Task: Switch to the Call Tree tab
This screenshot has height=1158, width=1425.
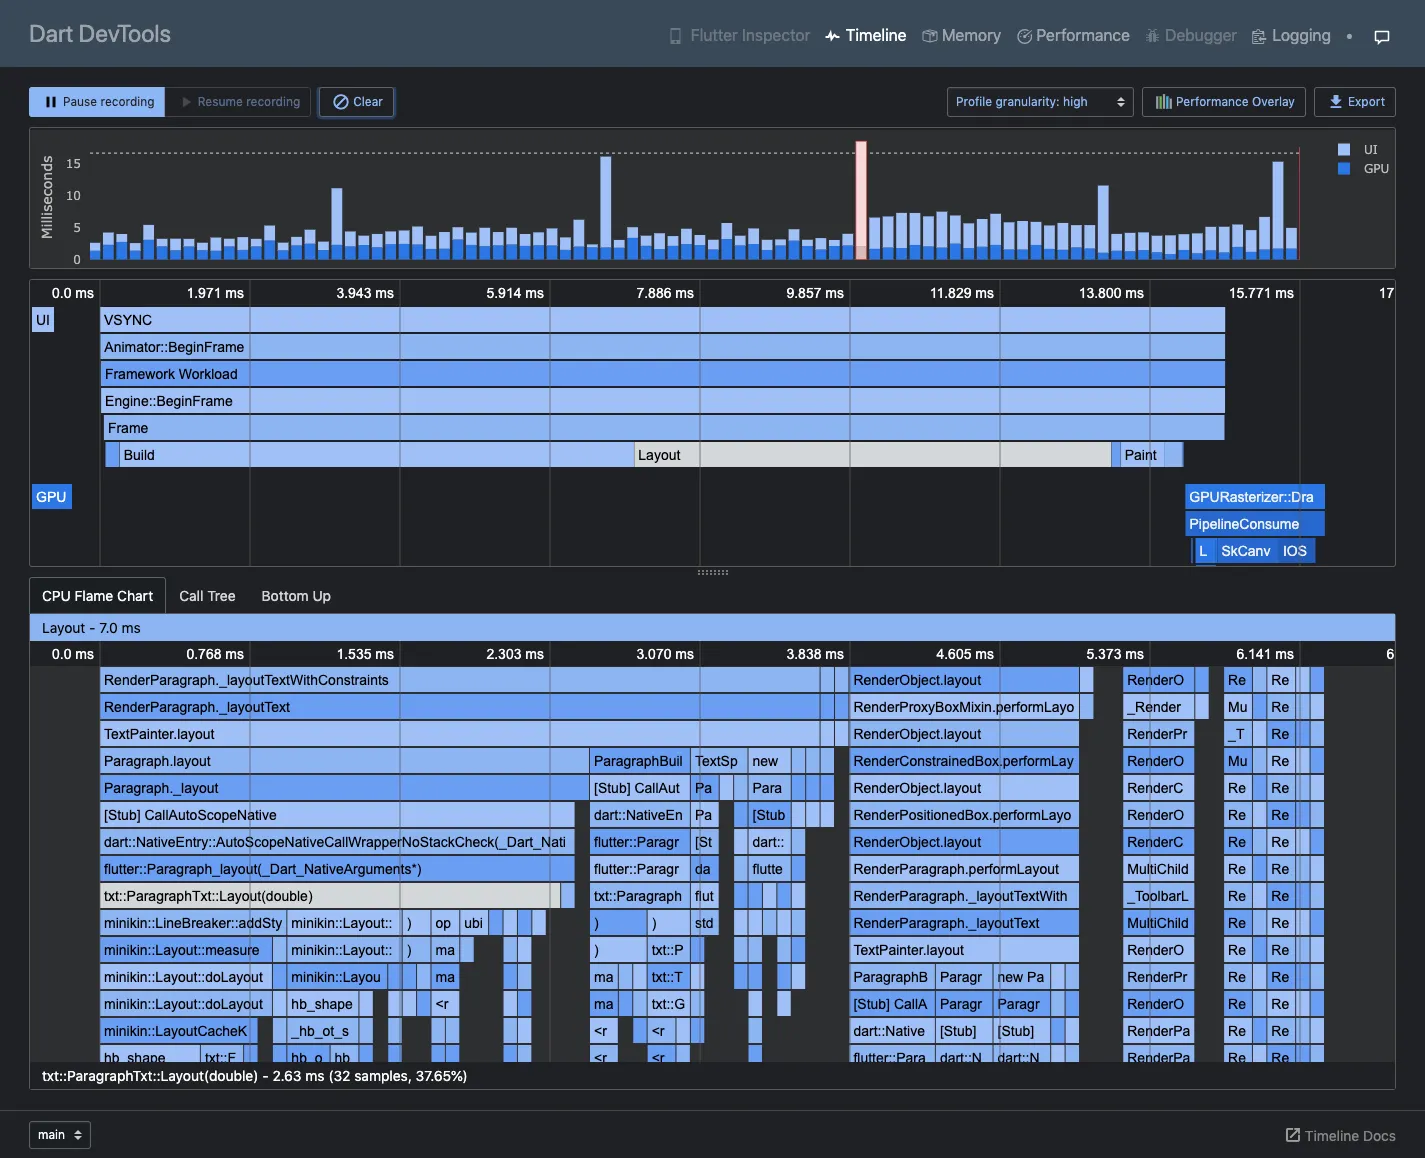Action: pyautogui.click(x=207, y=596)
